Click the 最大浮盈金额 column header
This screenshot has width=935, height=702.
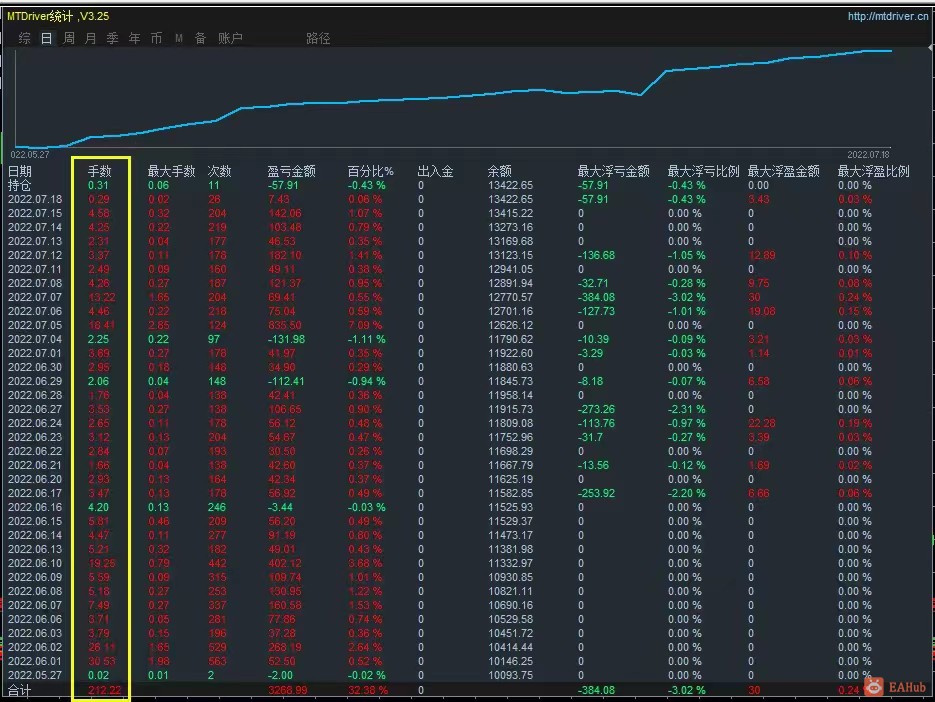(784, 171)
